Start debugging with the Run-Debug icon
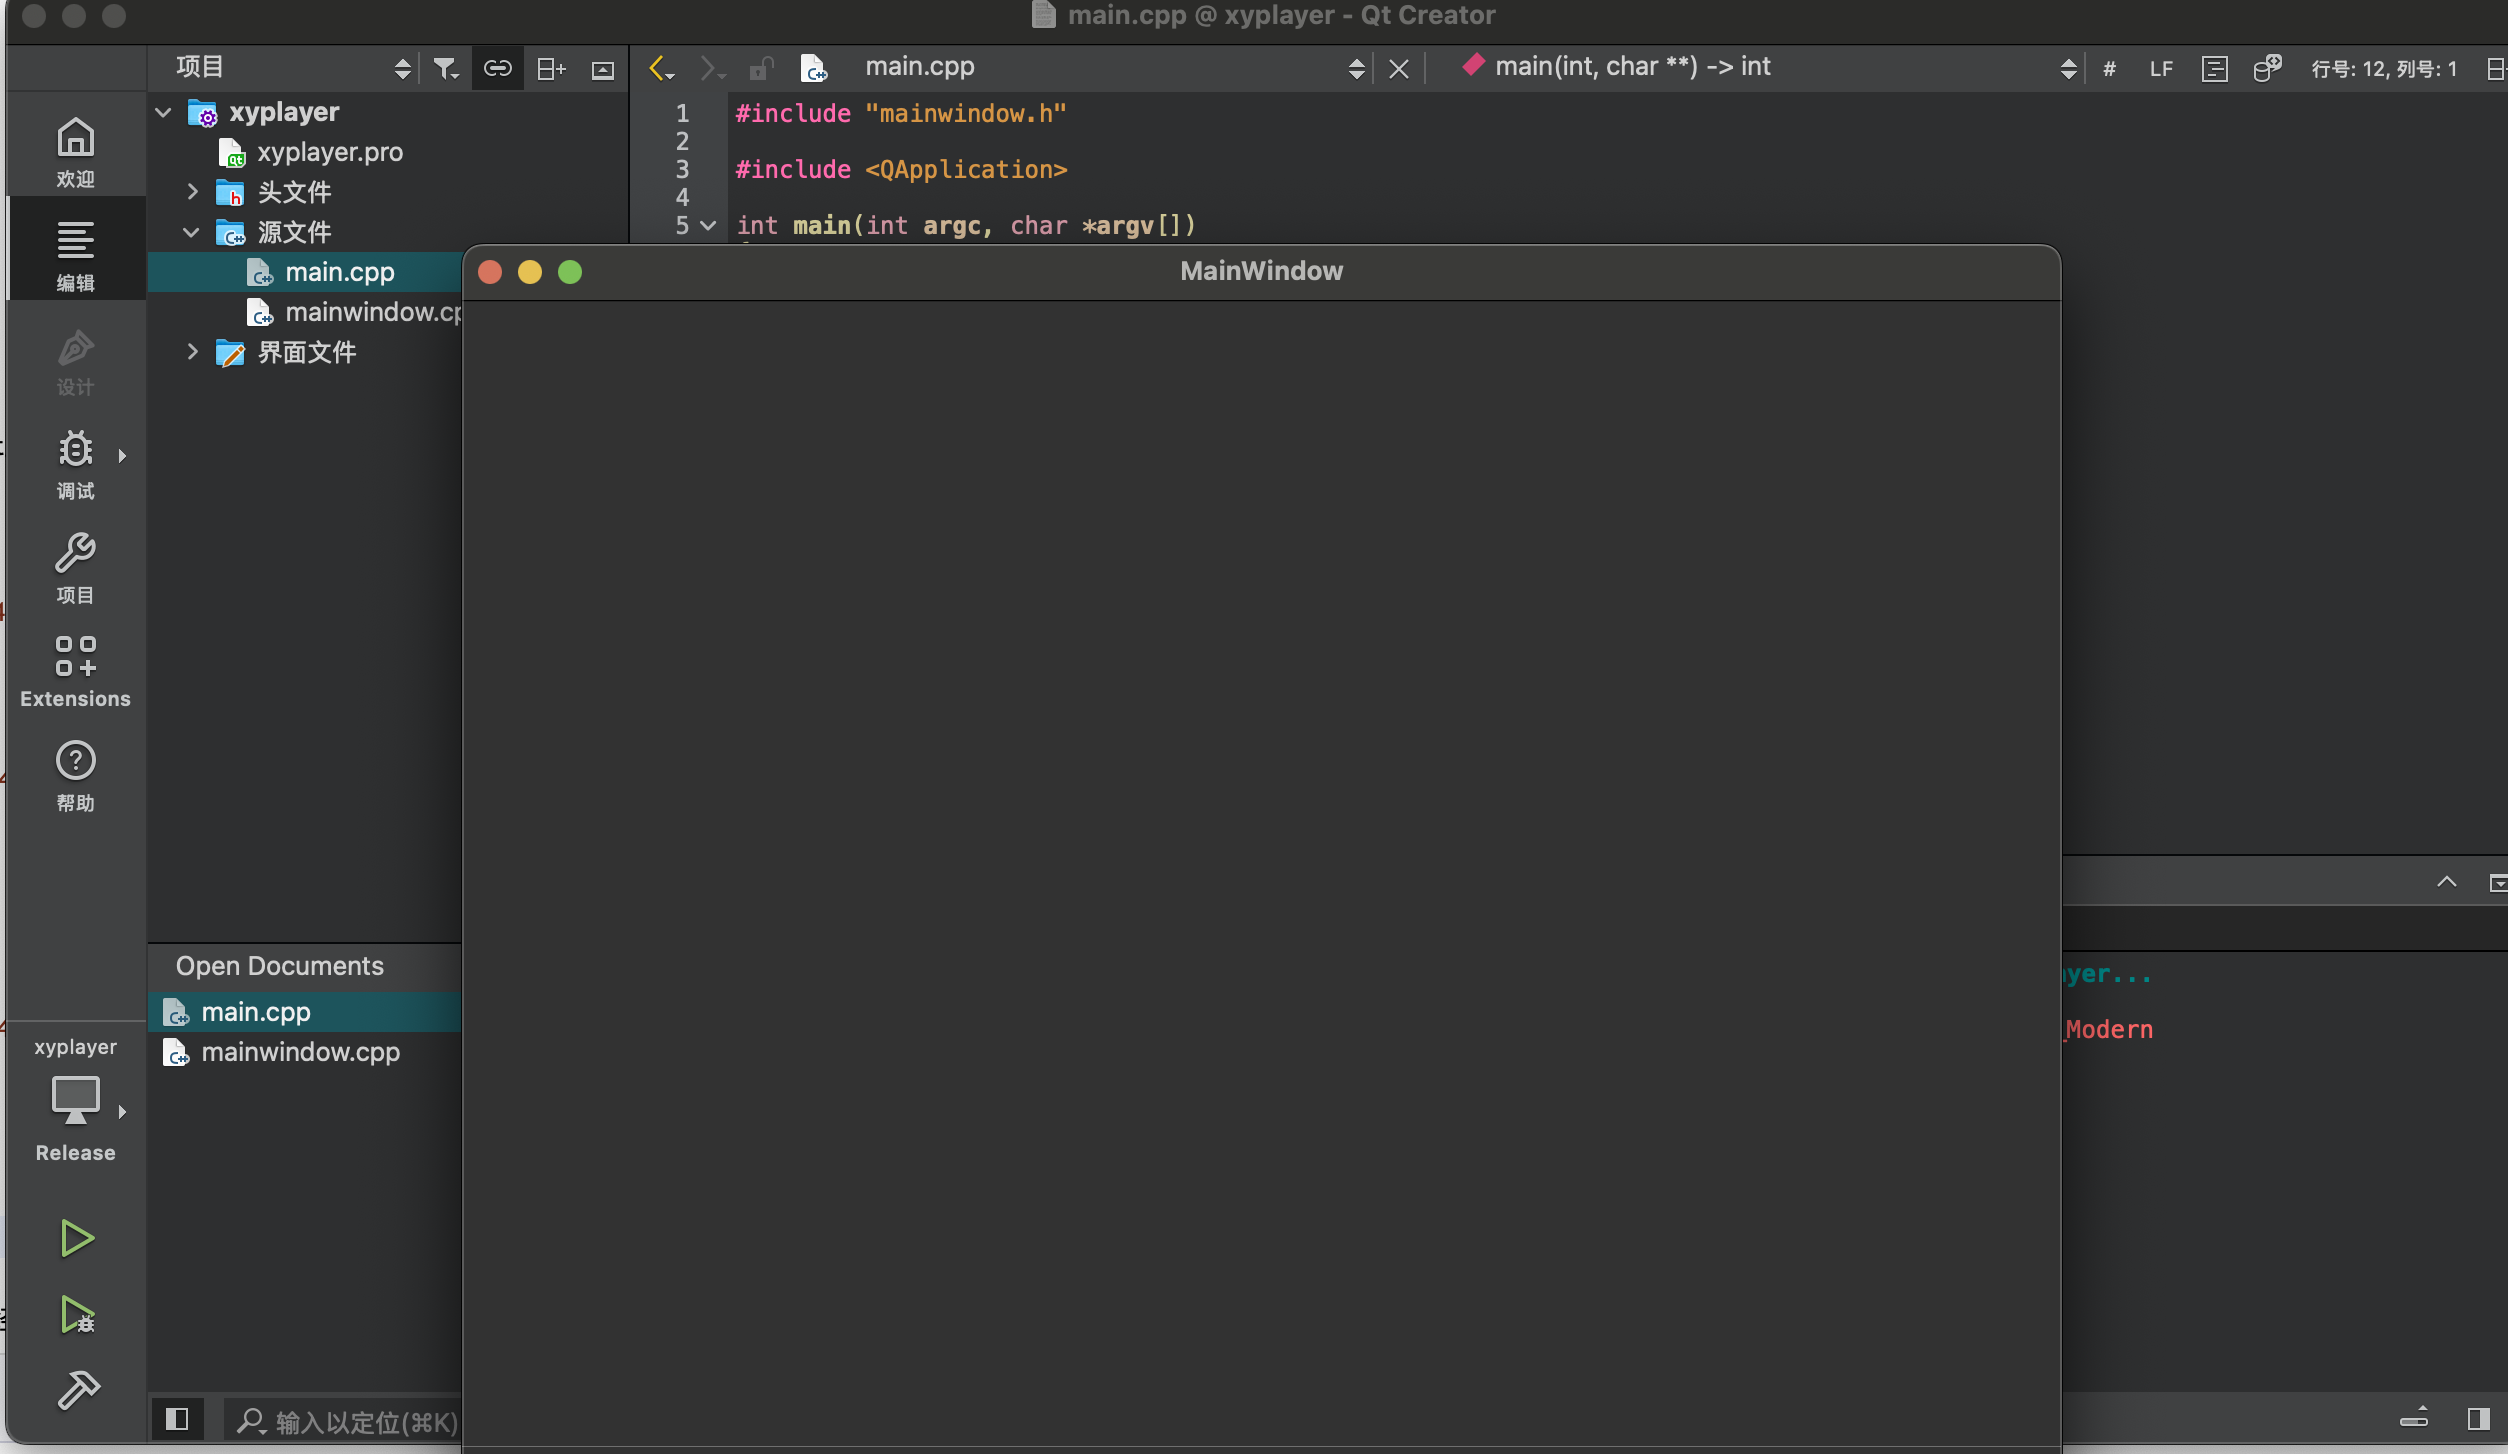Screen dimensions: 2508x1454 [x=76, y=1314]
